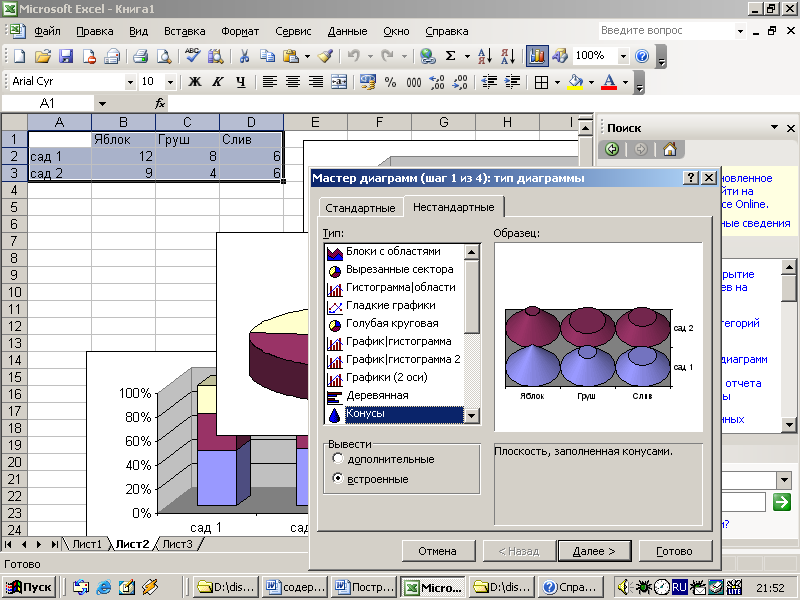Open the Поиск task pane menu arrow
Screen dimensions: 800x600
[774, 127]
